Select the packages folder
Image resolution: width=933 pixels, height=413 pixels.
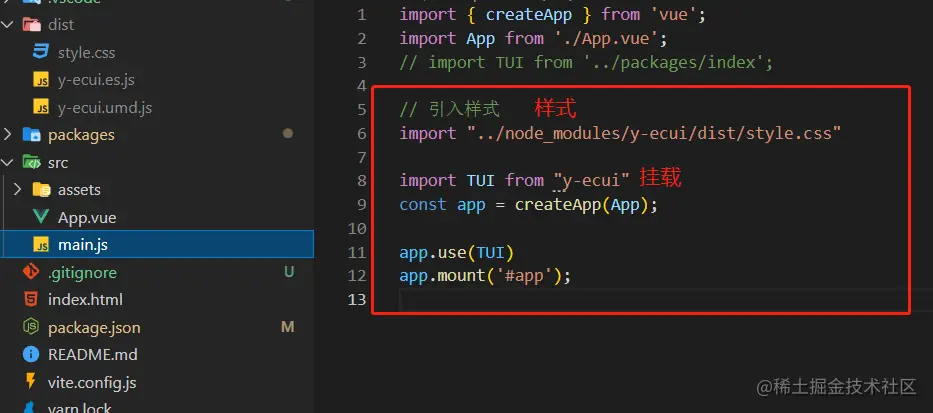point(81,135)
